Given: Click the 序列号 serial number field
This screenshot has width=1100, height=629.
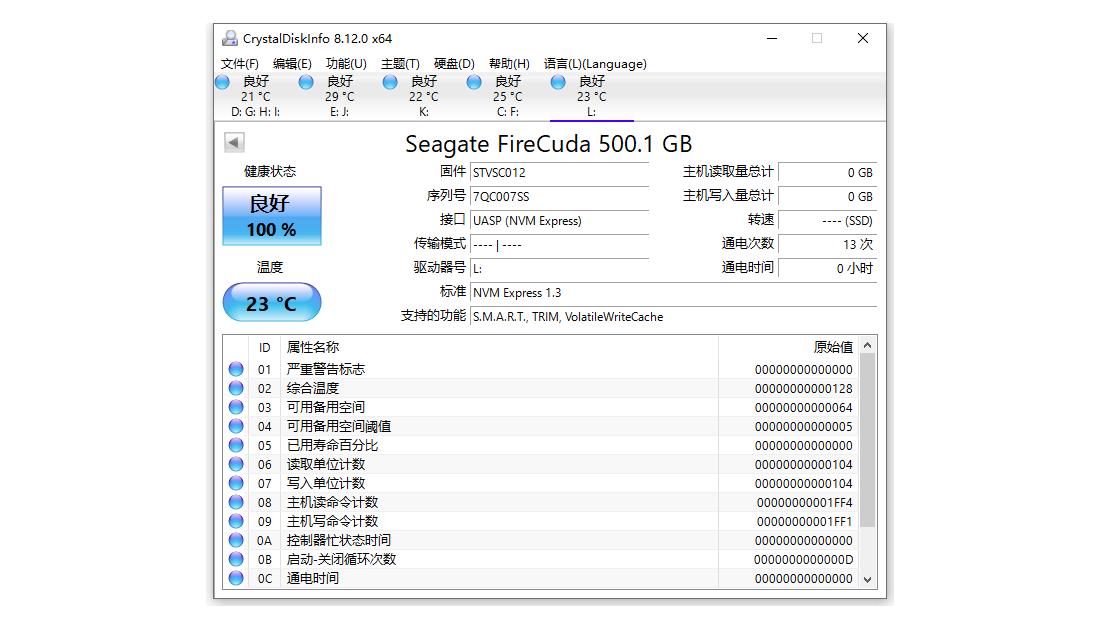Looking at the screenshot, I should tap(560, 196).
